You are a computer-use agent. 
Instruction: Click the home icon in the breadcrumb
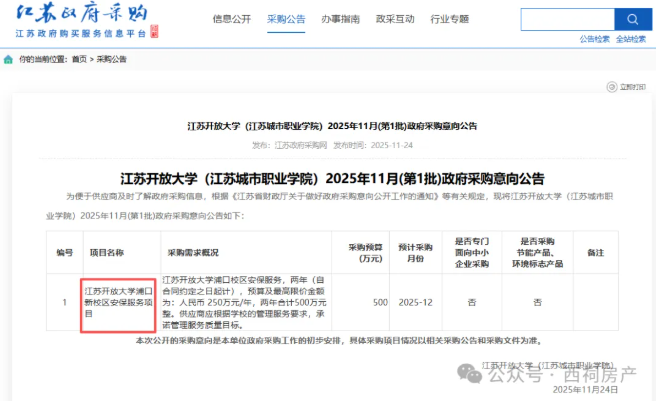[10, 60]
